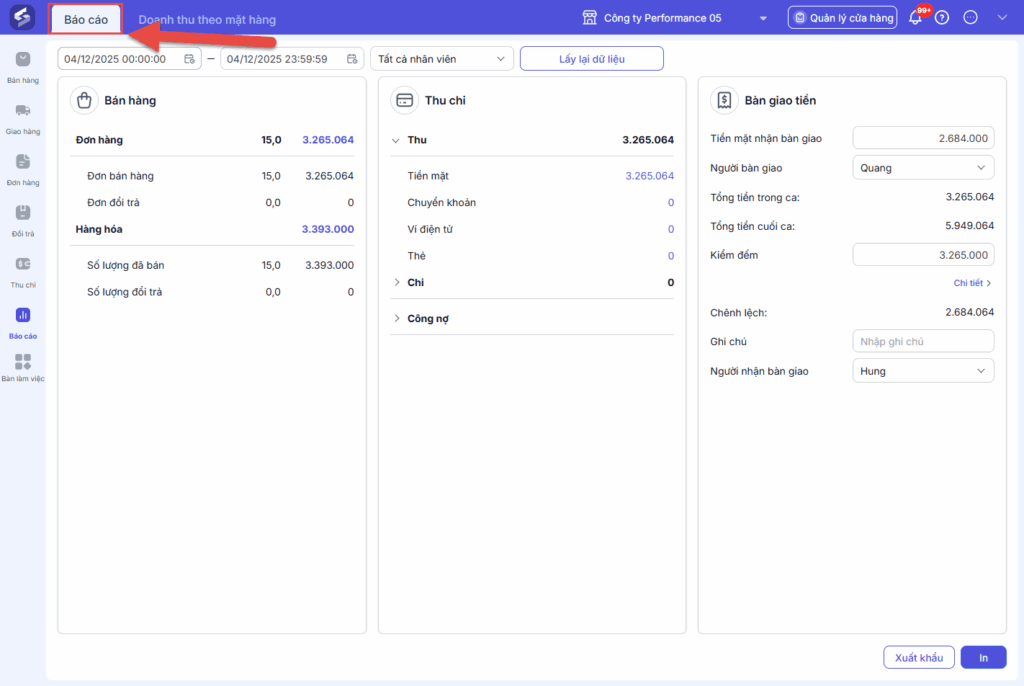Switch to the Báo cáo tab
Viewport: 1024px width, 686px height.
86,19
